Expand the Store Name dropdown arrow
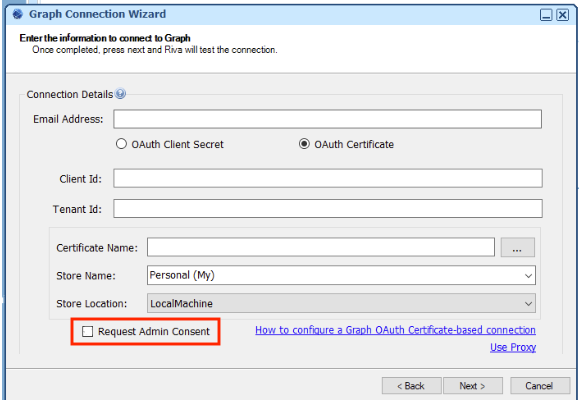This screenshot has width=579, height=401. tap(528, 276)
